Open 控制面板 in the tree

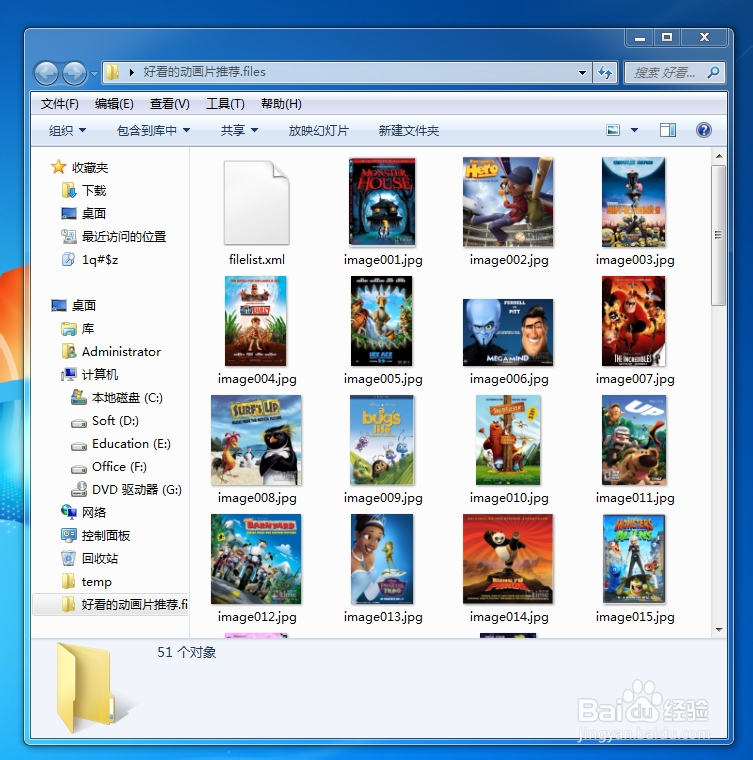pos(96,536)
